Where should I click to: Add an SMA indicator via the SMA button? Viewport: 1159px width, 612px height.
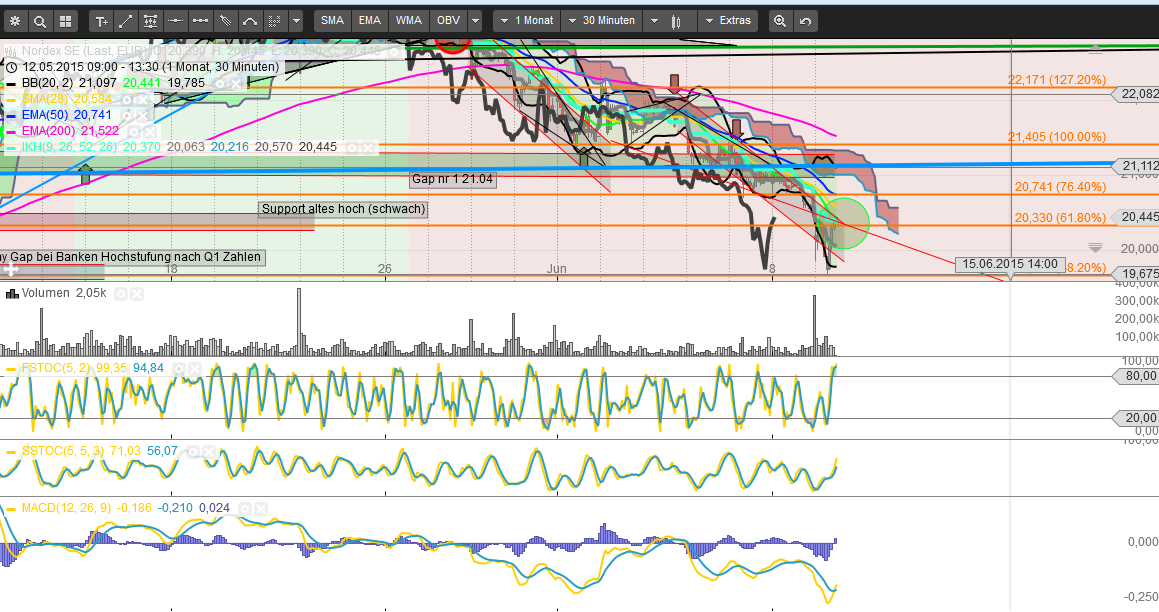pyautogui.click(x=332, y=19)
